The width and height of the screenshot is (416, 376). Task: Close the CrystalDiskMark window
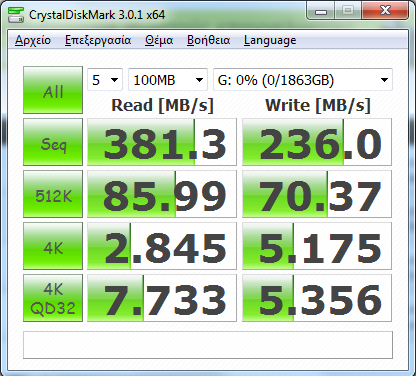385,11
